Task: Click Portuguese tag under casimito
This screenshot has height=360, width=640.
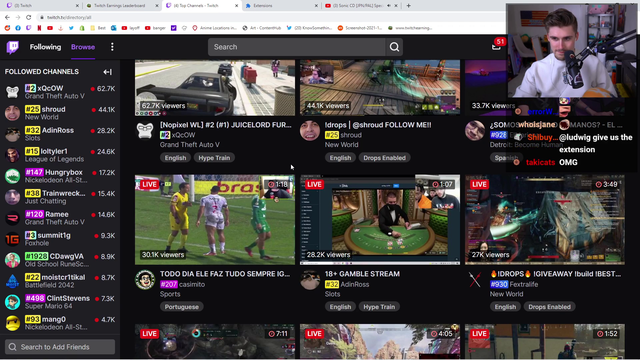Action: click(x=182, y=307)
